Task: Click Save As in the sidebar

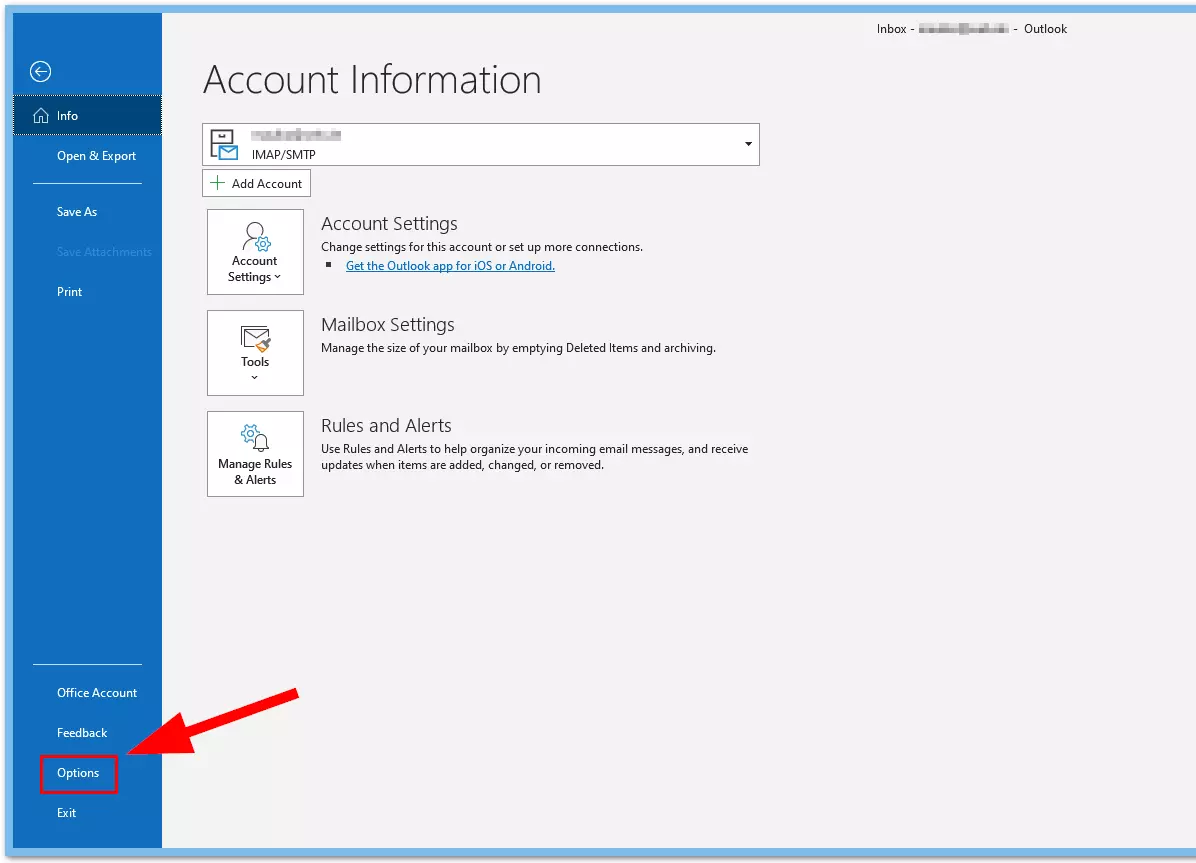Action: [77, 211]
